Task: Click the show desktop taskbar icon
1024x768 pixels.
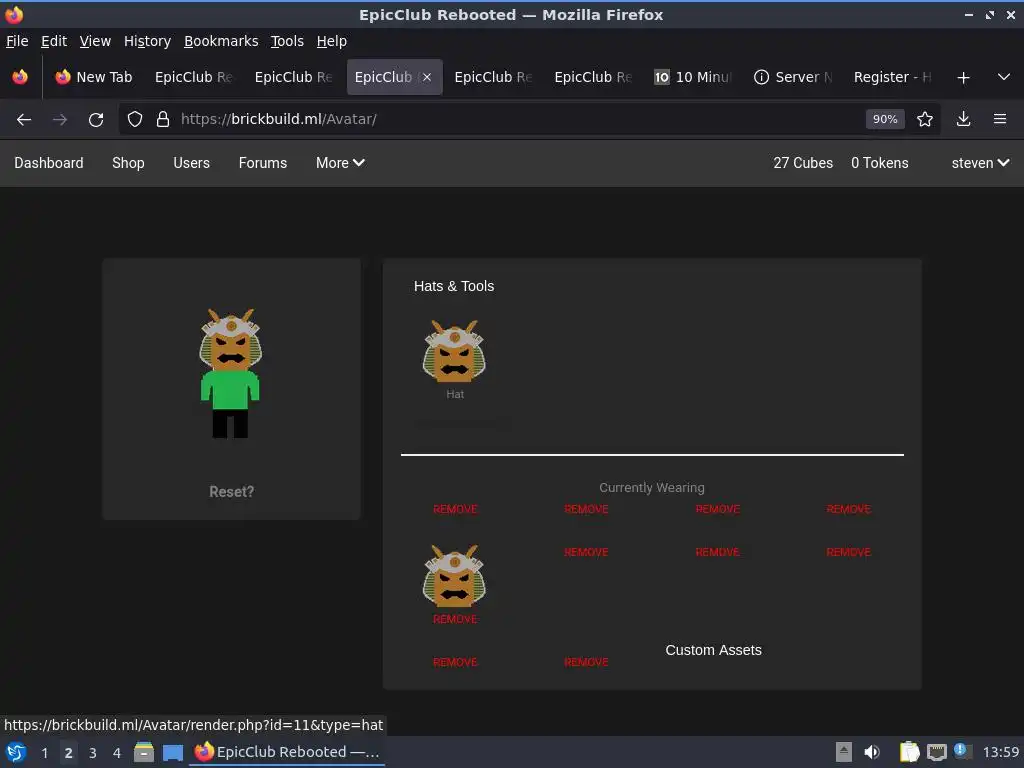Action: pyautogui.click(x=173, y=752)
